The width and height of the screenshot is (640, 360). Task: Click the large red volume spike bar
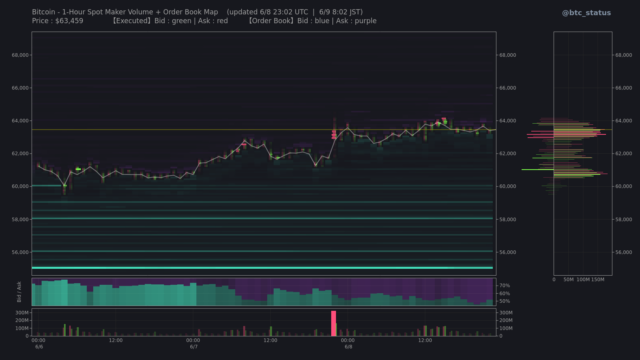(333, 323)
